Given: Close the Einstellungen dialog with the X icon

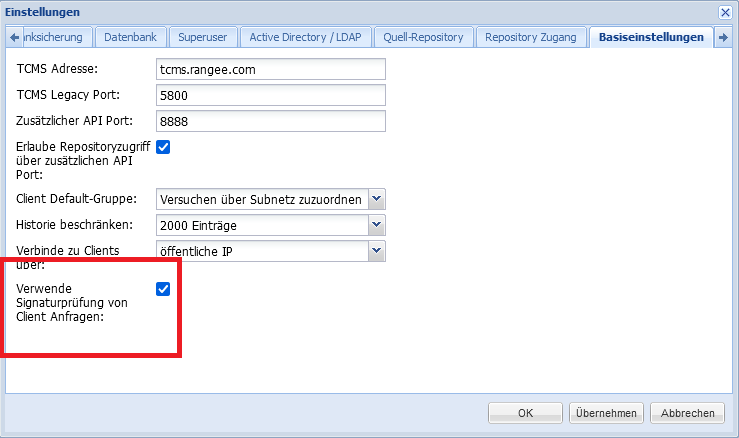Looking at the screenshot, I should (725, 11).
